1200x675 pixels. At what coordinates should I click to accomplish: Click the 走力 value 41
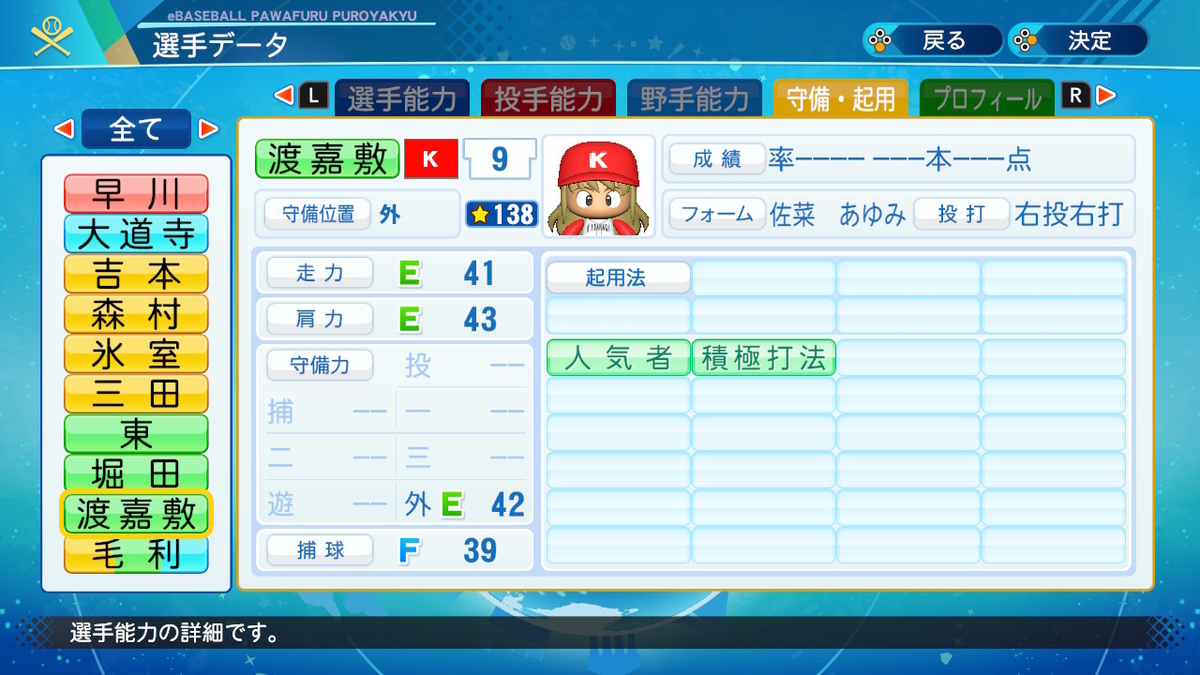coord(480,273)
